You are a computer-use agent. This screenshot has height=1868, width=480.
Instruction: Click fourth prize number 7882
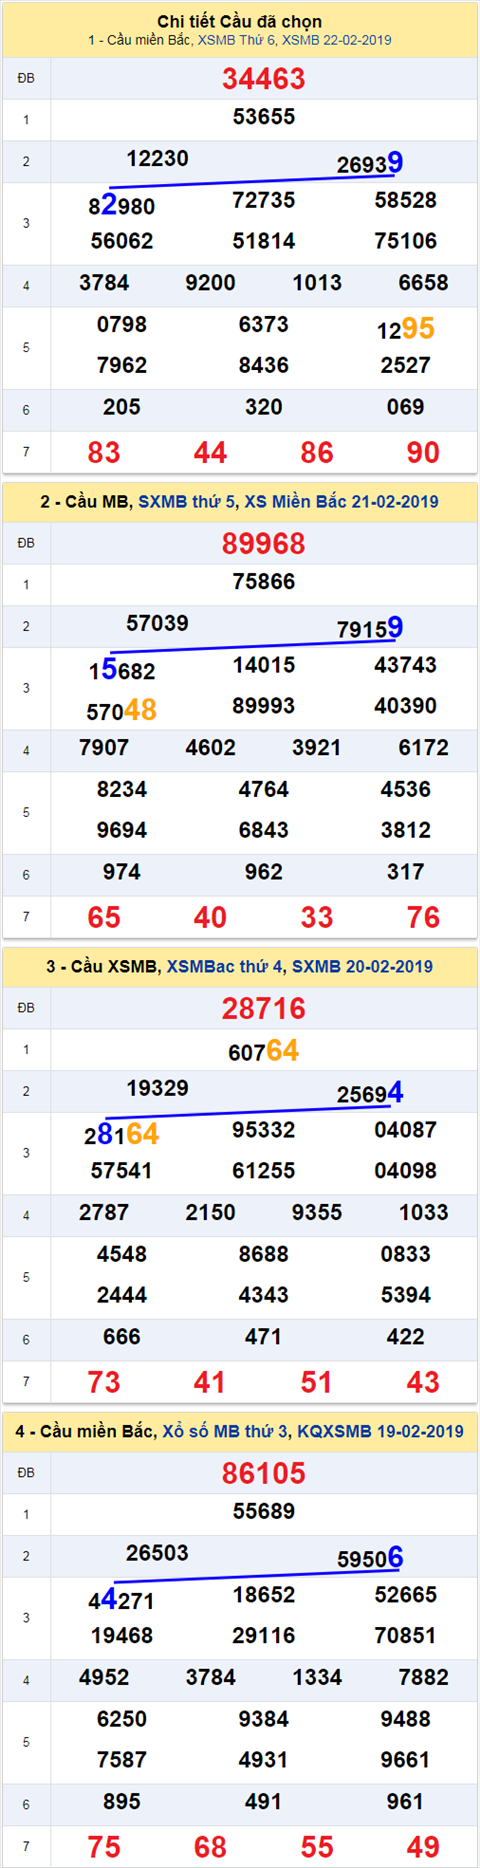point(423,1678)
